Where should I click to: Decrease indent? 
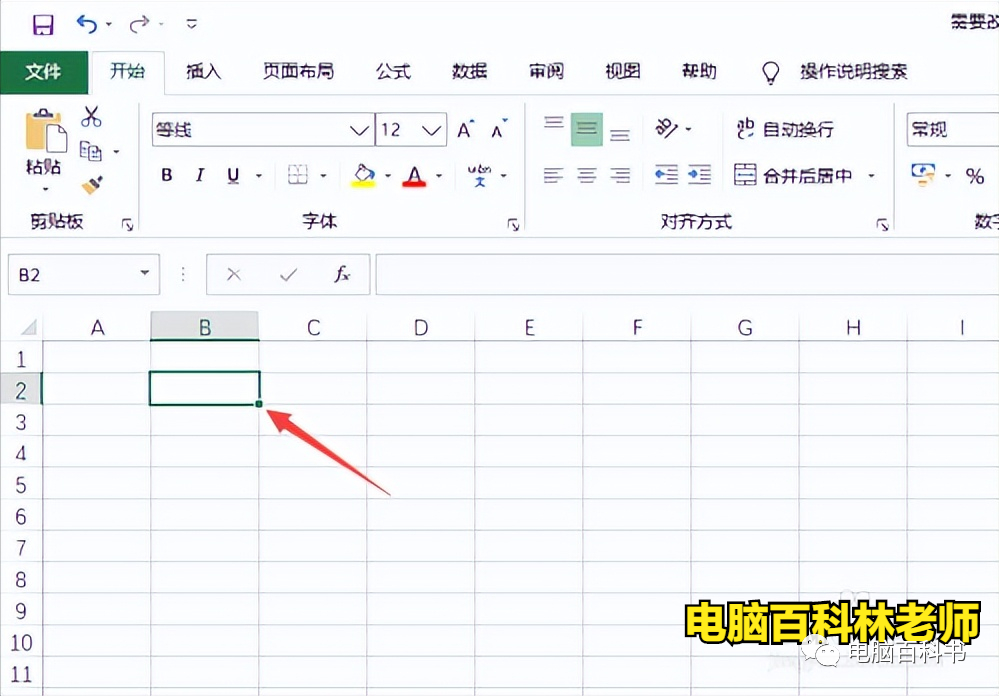click(x=666, y=175)
